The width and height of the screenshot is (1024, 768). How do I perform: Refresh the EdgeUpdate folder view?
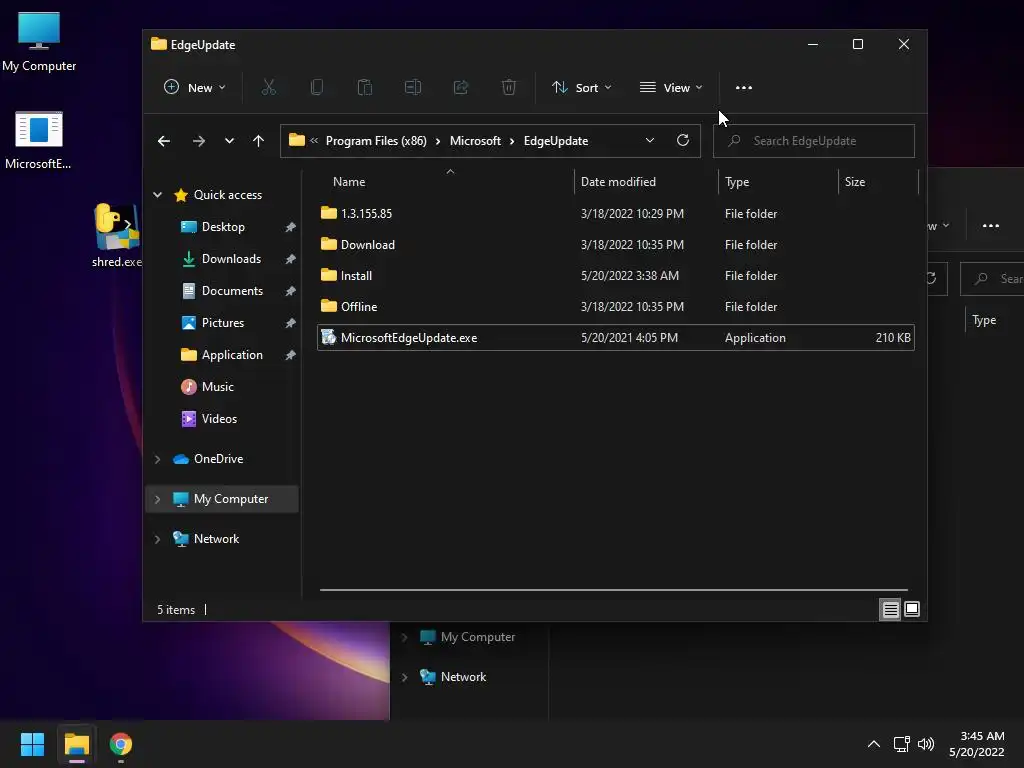pos(682,141)
